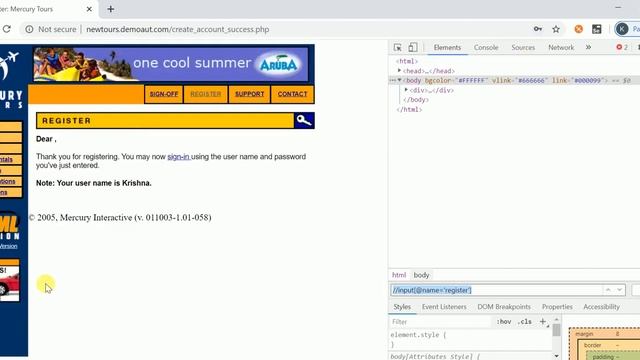This screenshot has width=640, height=360.
Task: Click the body breadcrumb
Action: (x=421, y=275)
